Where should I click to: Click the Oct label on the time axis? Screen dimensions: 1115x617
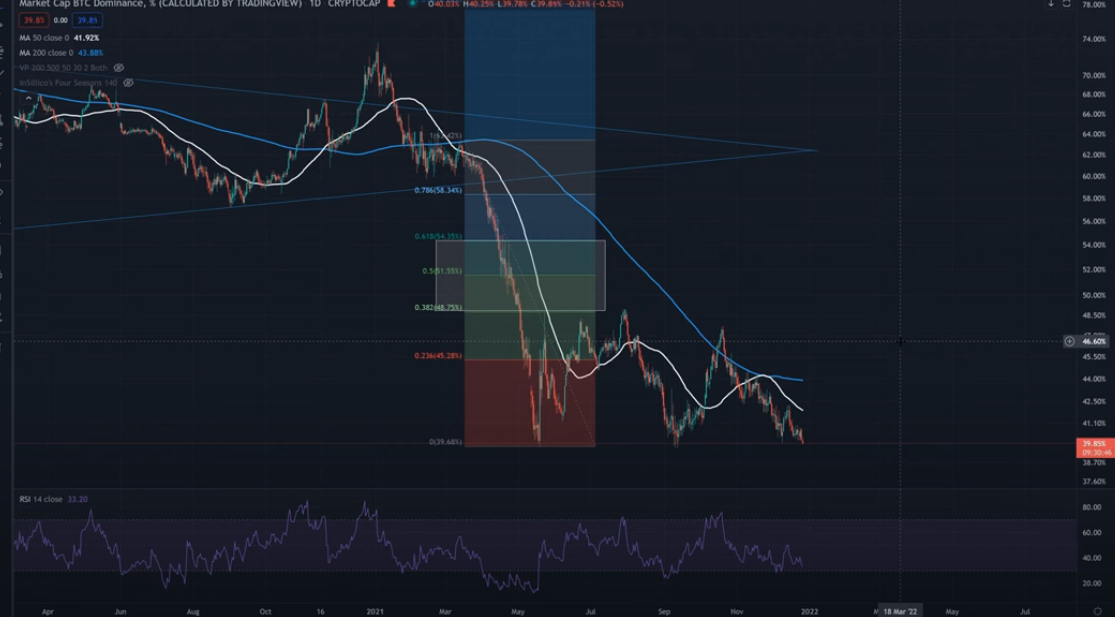click(265, 611)
